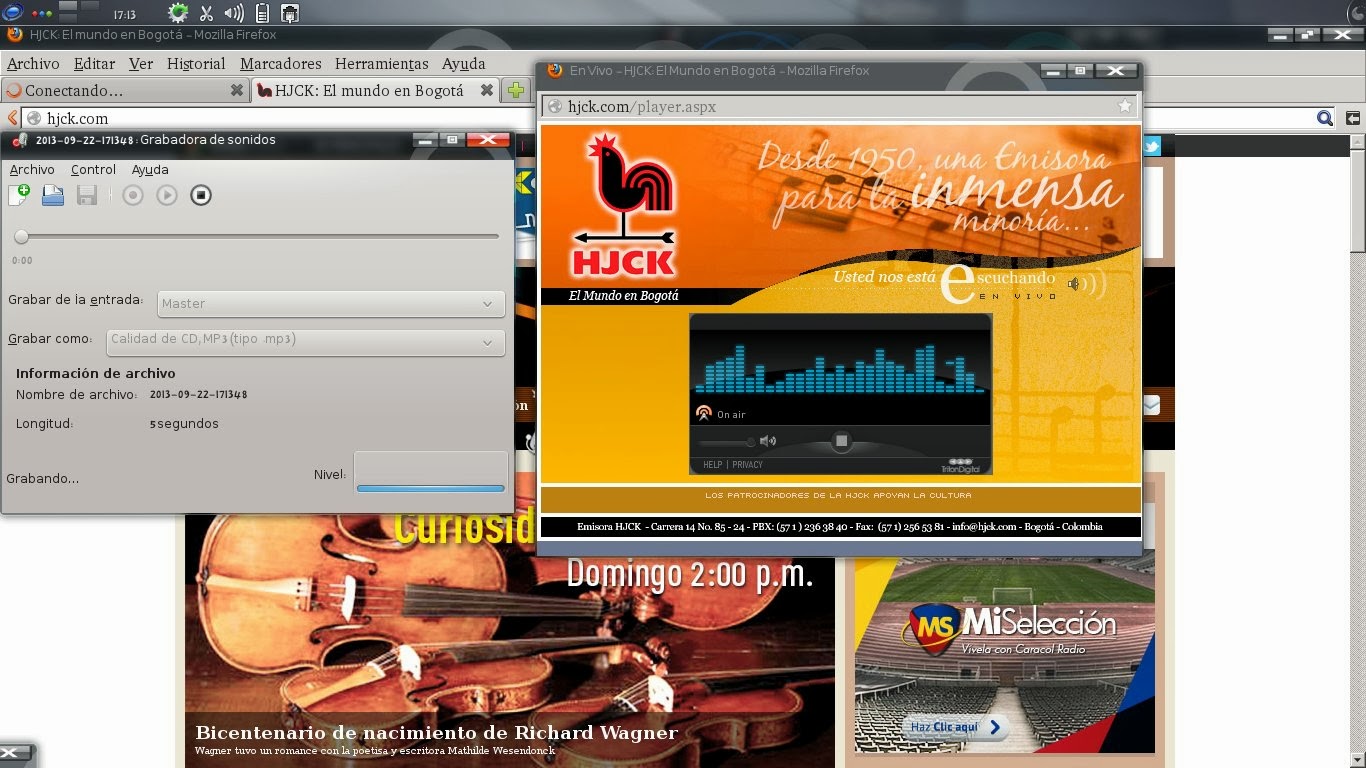Open Control menu in Grabadora de sonidos
This screenshot has width=1366, height=768.
point(93,170)
